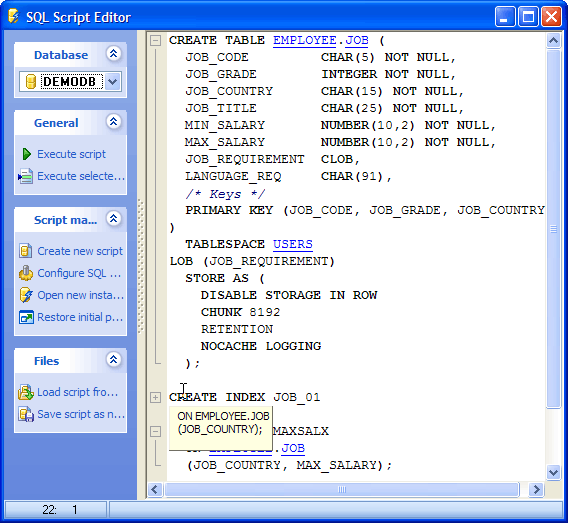Screen dimensions: 568x523
Task: Click the vertical scrollbar down arrow
Action: coord(554,473)
